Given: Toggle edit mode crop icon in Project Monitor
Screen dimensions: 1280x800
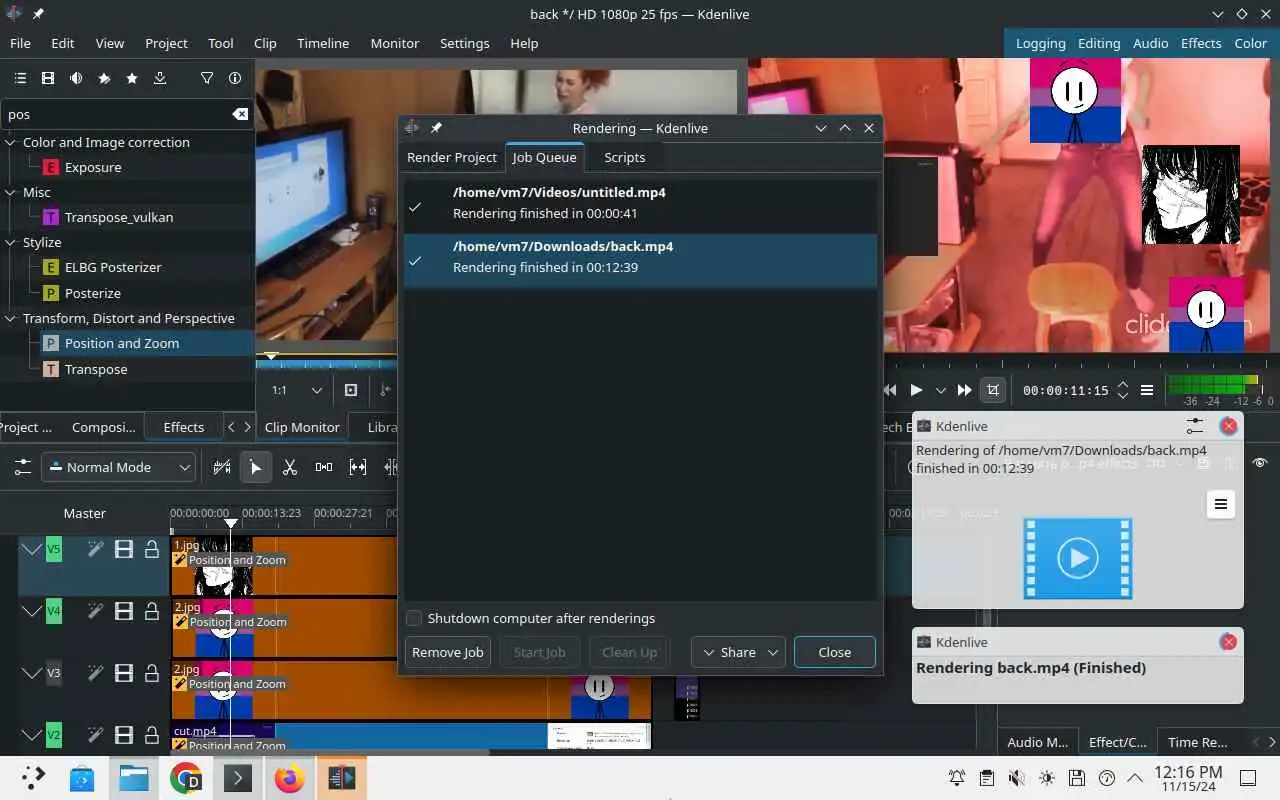Looking at the screenshot, I should 993,390.
